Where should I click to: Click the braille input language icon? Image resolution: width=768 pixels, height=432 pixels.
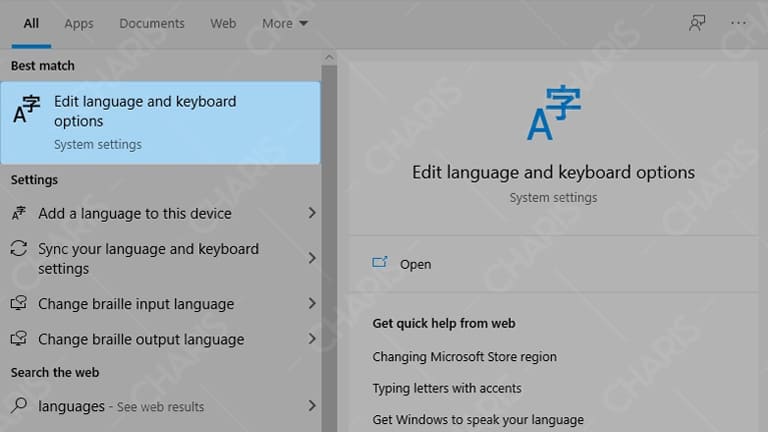click(x=19, y=303)
